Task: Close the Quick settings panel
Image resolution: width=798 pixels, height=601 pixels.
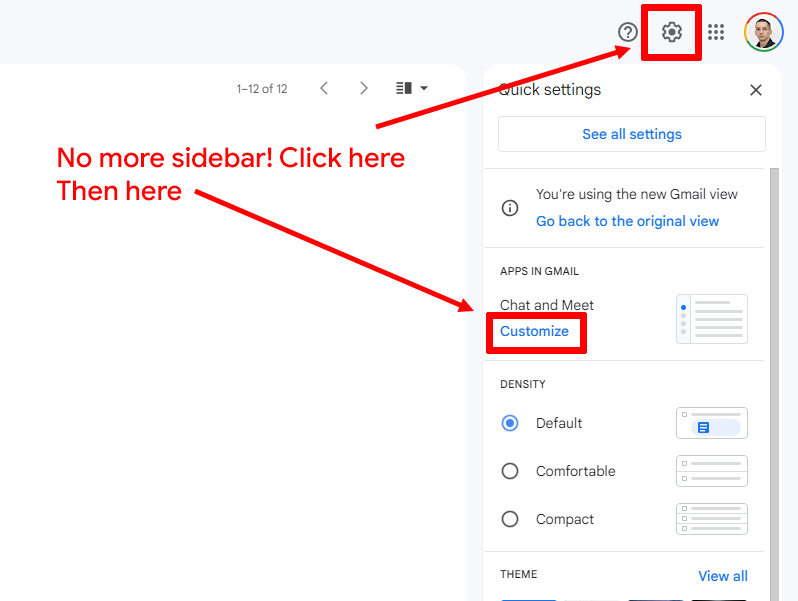Action: tap(755, 90)
